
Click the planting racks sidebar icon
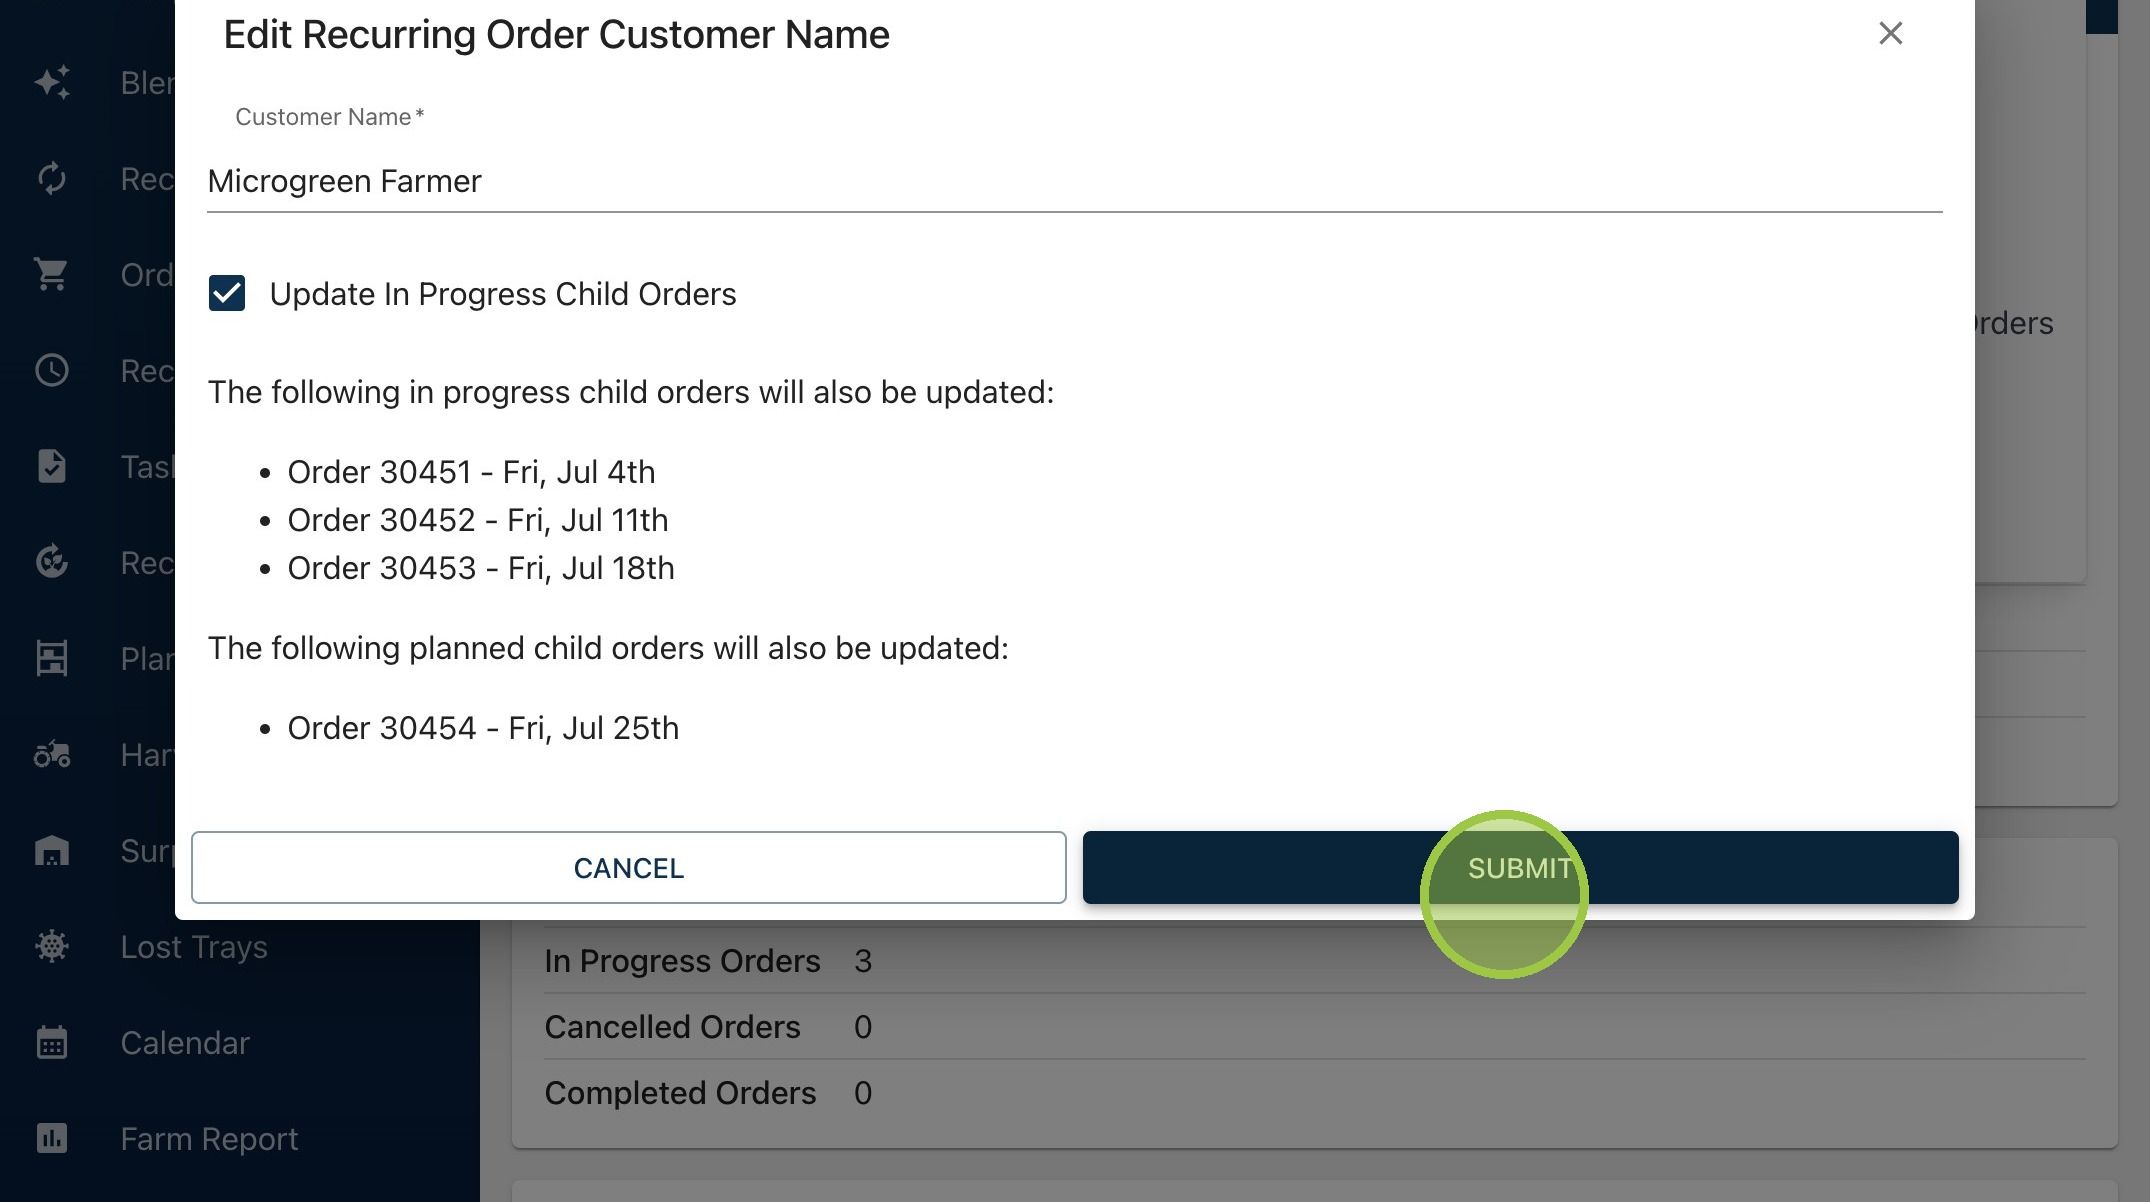point(52,658)
